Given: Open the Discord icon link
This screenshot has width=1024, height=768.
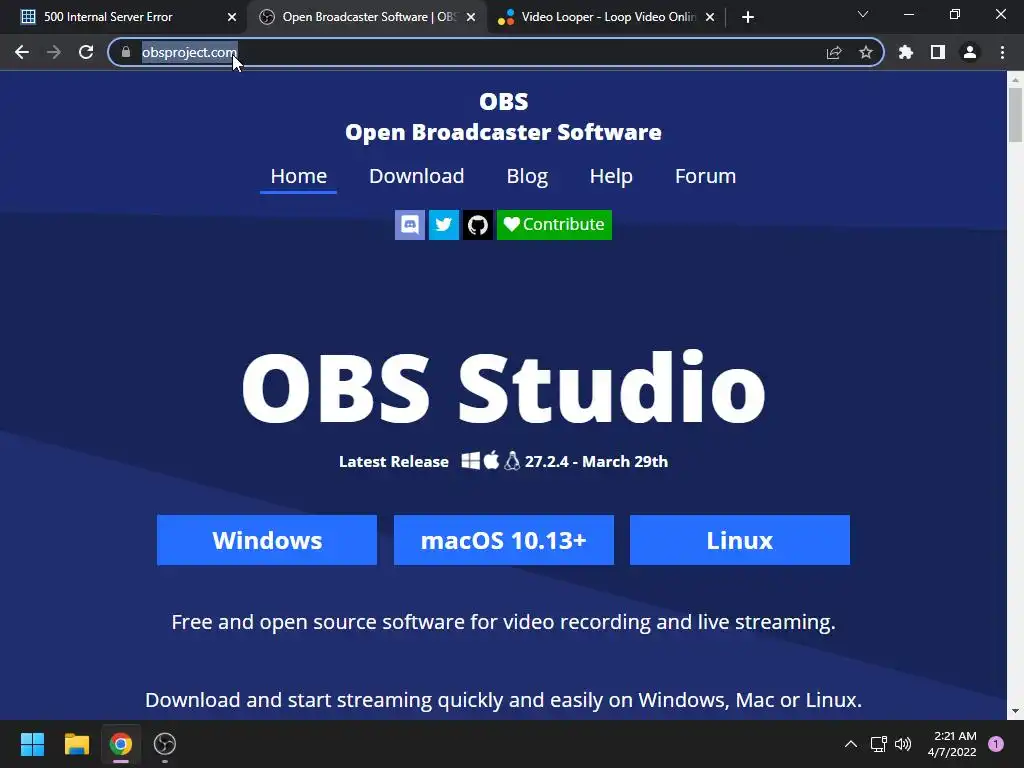Looking at the screenshot, I should pos(409,225).
